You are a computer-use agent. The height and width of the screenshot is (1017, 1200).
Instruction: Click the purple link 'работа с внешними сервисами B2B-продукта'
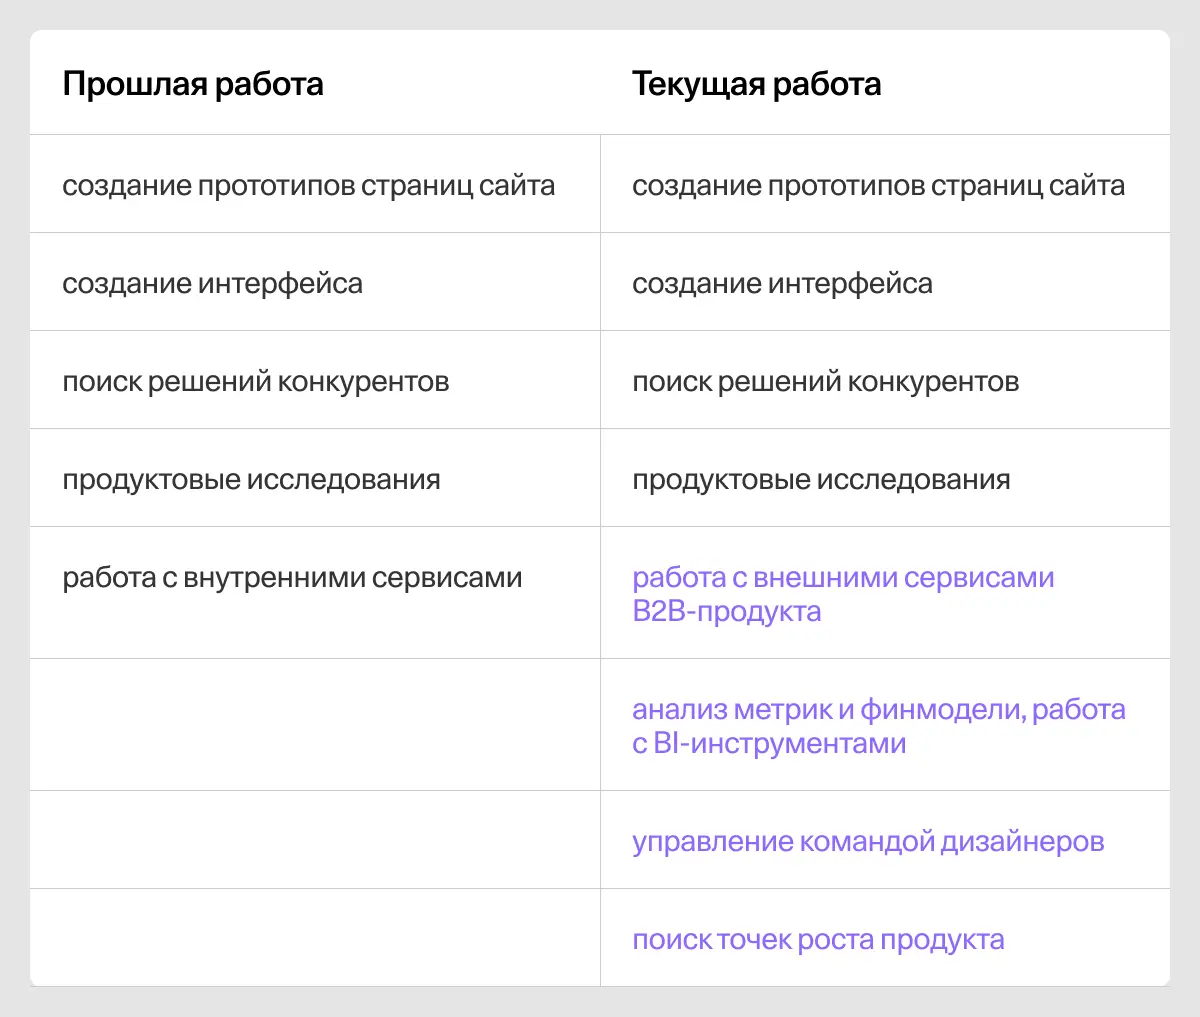click(x=843, y=593)
